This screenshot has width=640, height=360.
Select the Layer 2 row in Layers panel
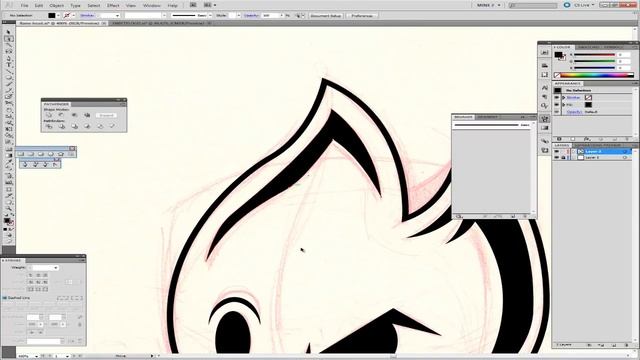pyautogui.click(x=592, y=151)
